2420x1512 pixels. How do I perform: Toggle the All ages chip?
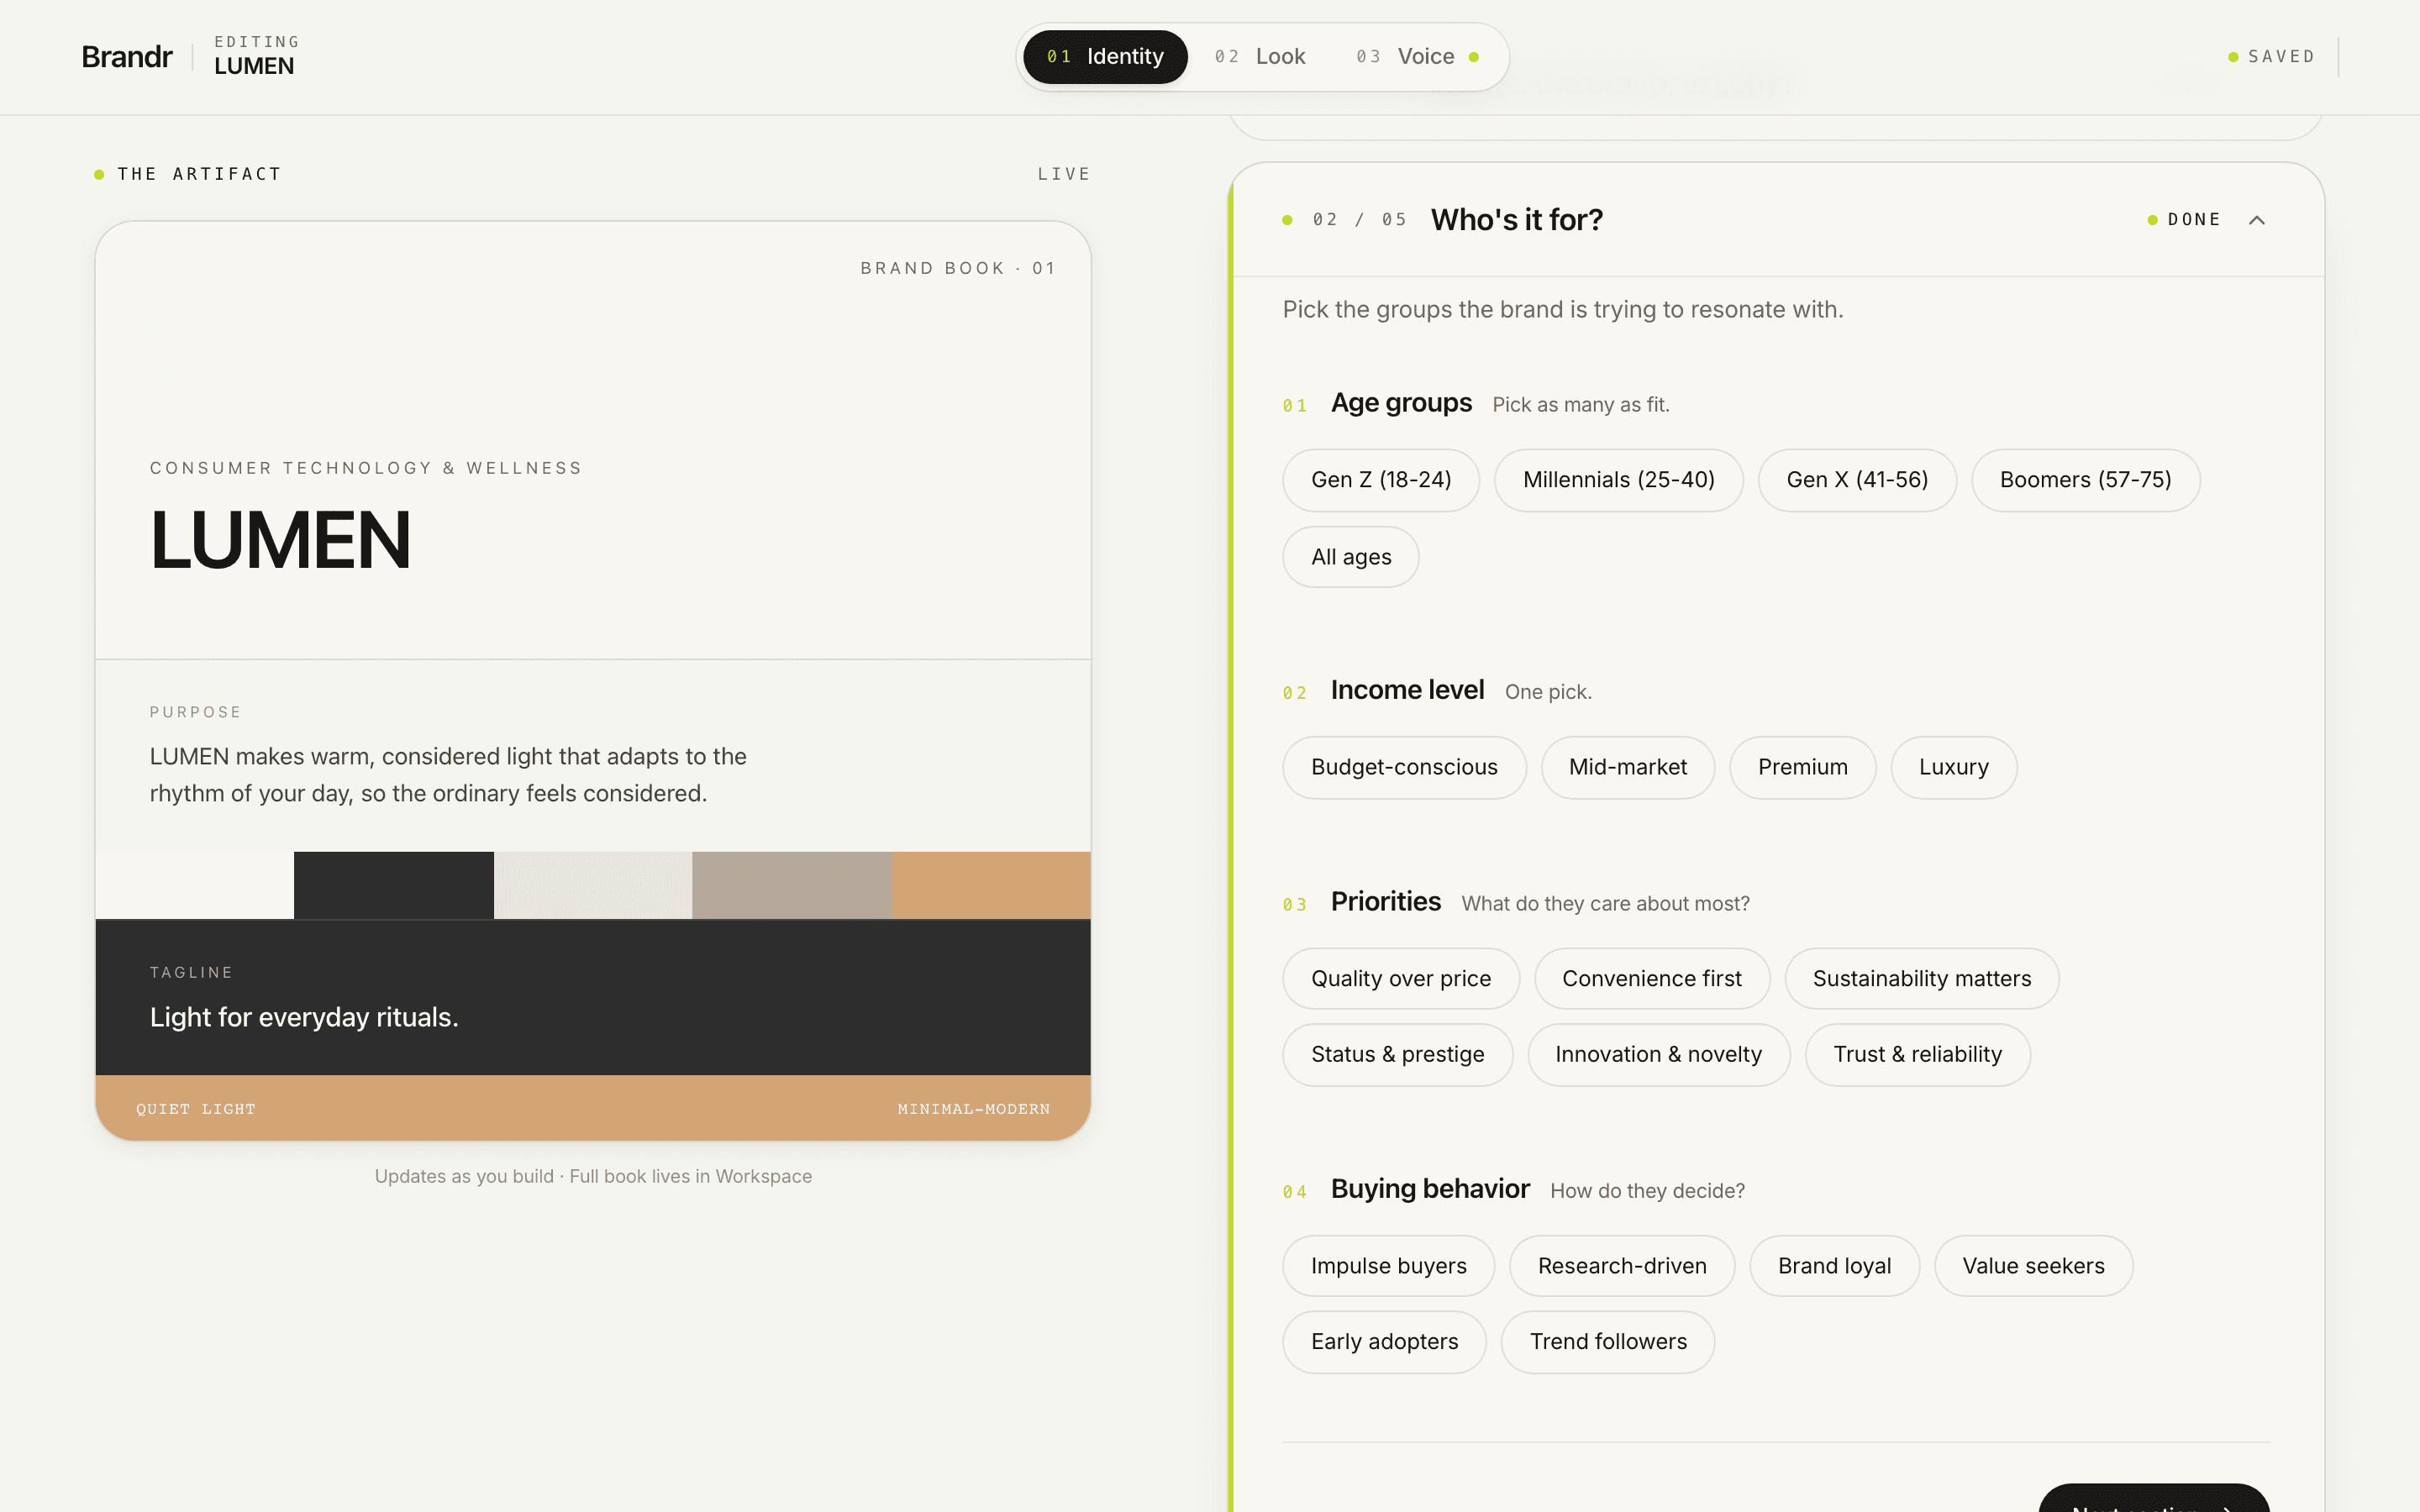pos(1351,557)
